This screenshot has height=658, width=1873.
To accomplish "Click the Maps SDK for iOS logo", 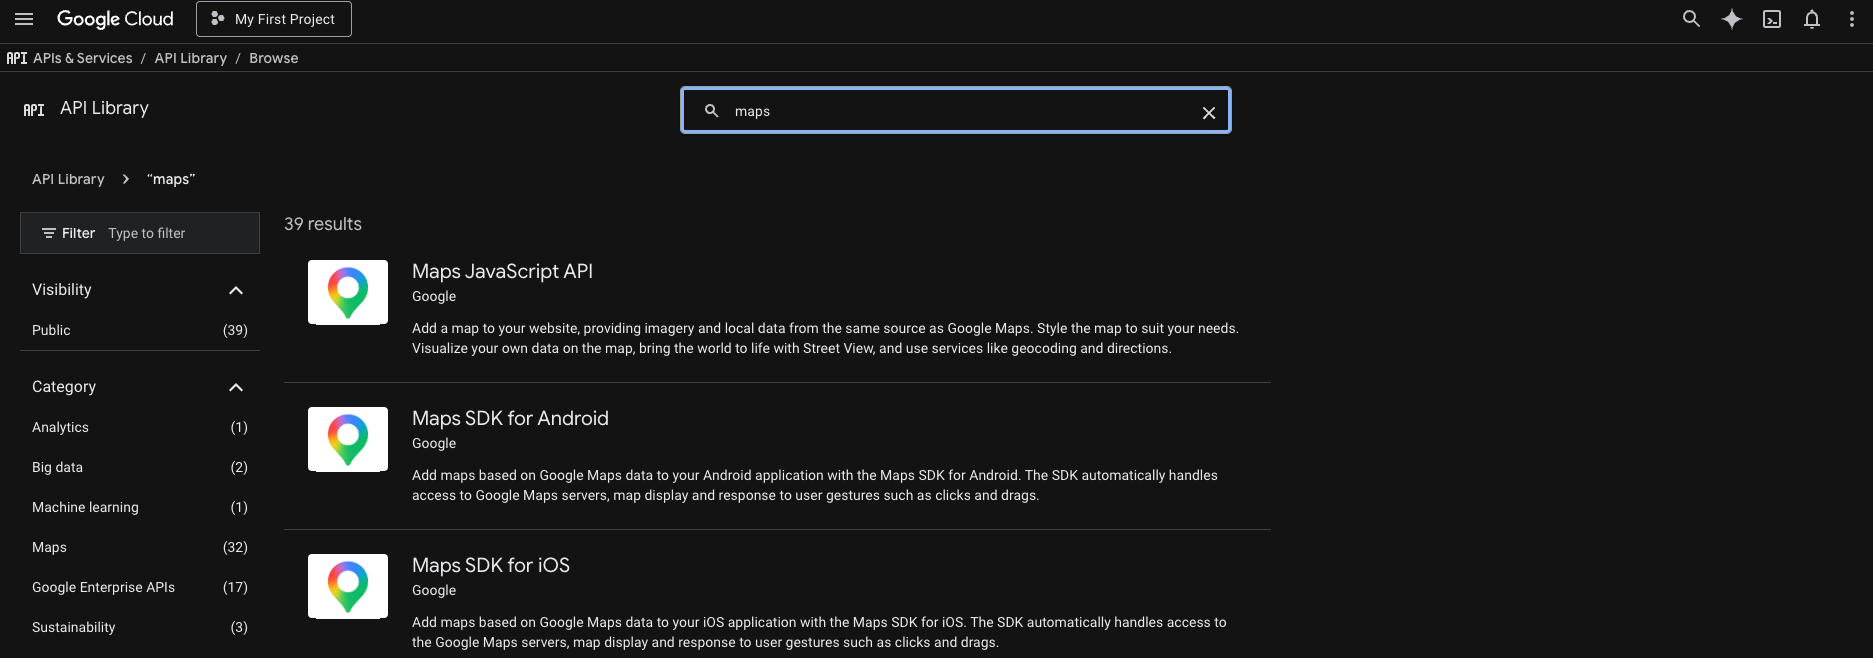I will (x=348, y=586).
